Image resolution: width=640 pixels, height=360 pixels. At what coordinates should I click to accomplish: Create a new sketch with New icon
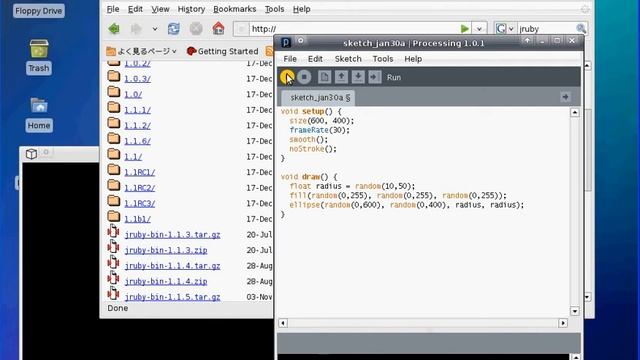coord(324,77)
